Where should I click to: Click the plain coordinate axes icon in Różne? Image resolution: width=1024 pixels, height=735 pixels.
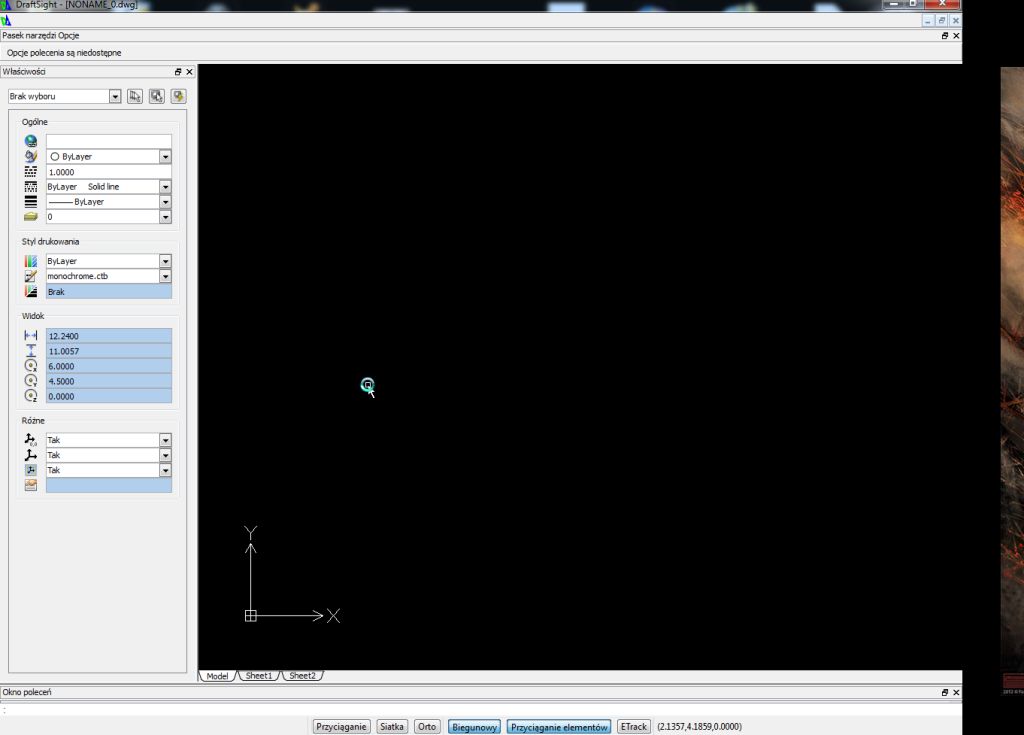pyautogui.click(x=31, y=455)
